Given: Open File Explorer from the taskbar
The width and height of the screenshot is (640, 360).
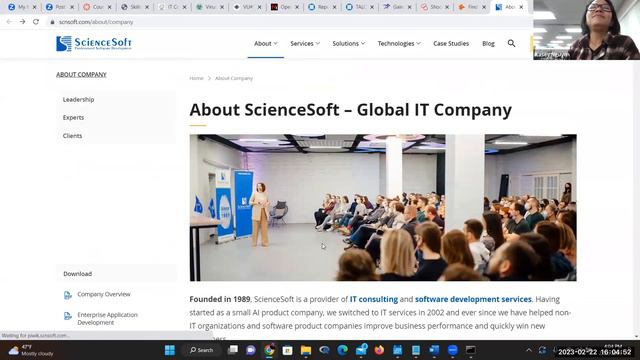Looking at the screenshot, I should point(306,350).
